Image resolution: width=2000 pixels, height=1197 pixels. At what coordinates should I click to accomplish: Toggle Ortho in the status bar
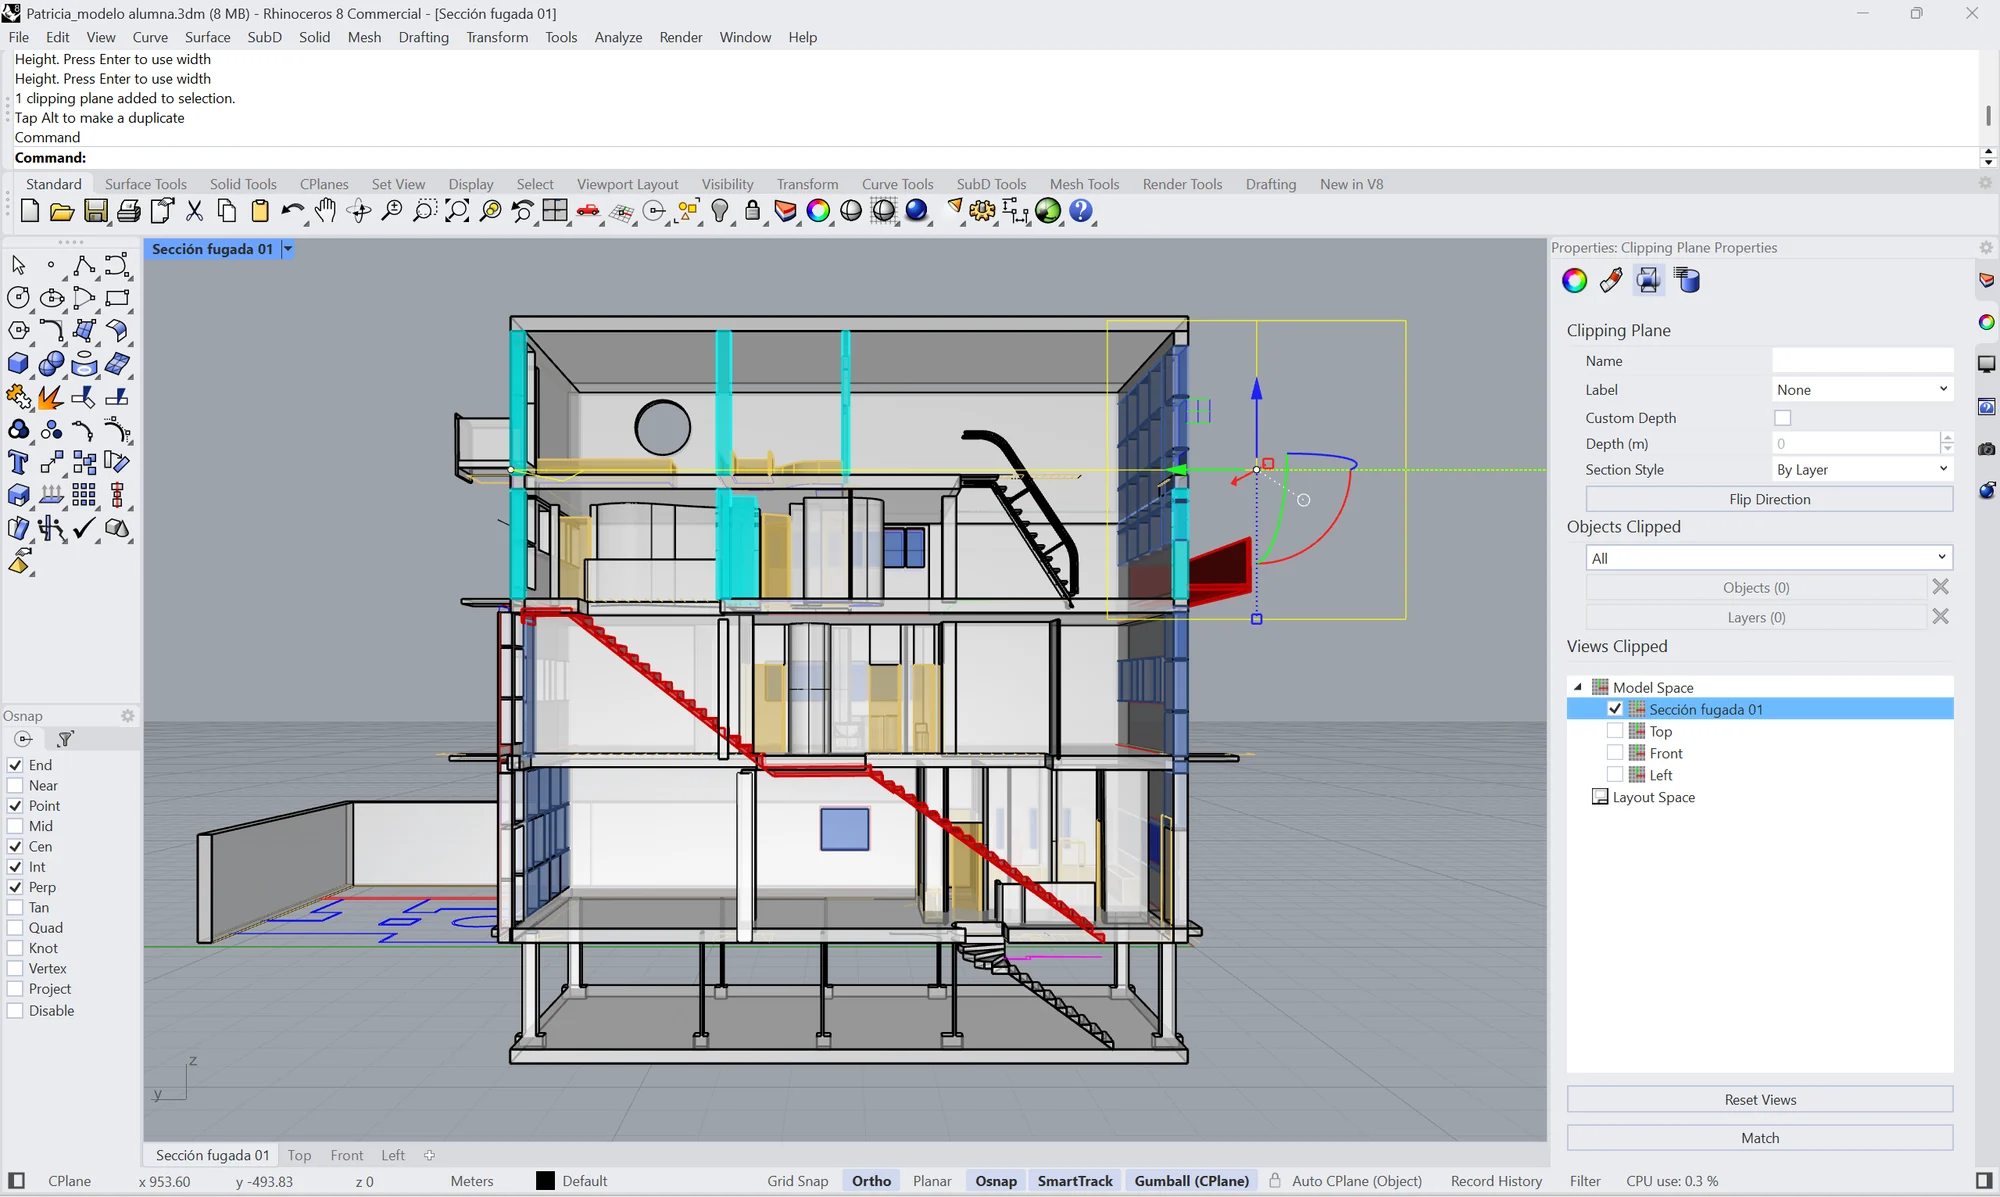tap(871, 1181)
